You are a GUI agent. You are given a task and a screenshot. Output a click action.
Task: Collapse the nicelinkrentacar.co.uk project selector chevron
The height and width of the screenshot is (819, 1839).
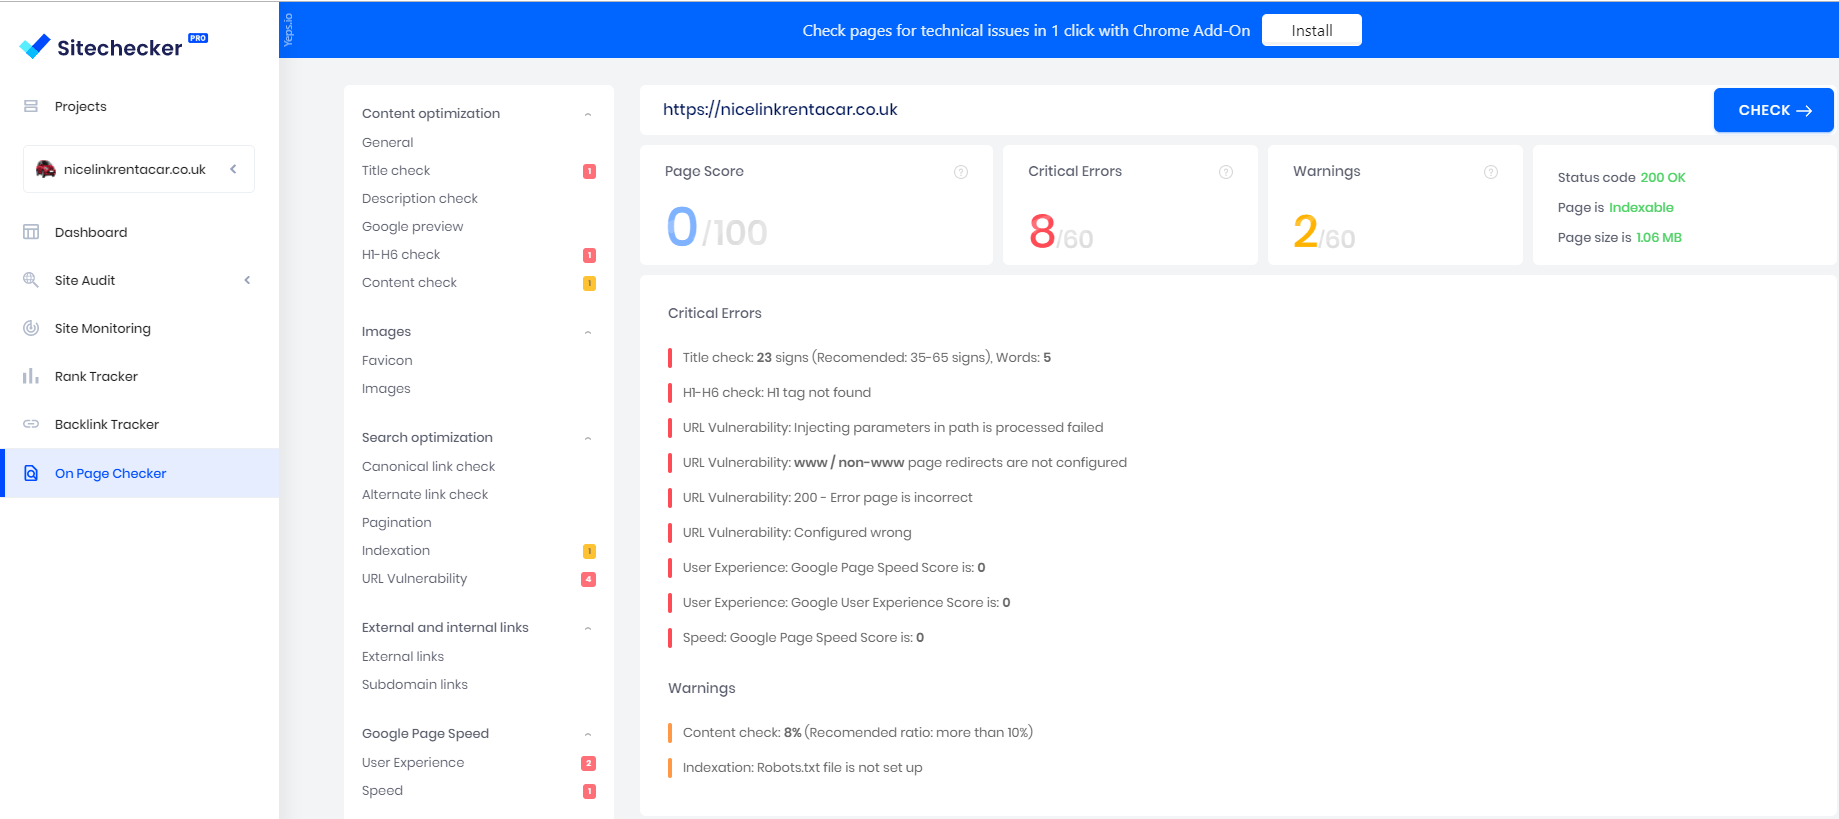click(234, 169)
